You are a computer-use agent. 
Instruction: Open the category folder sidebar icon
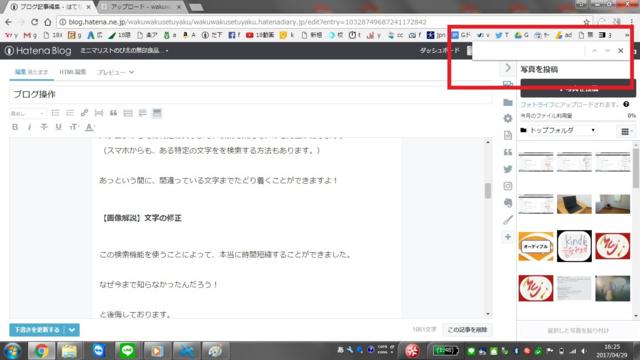click(x=508, y=102)
